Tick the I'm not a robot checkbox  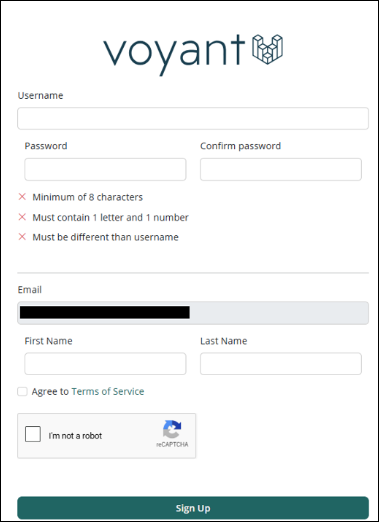(x=33, y=434)
